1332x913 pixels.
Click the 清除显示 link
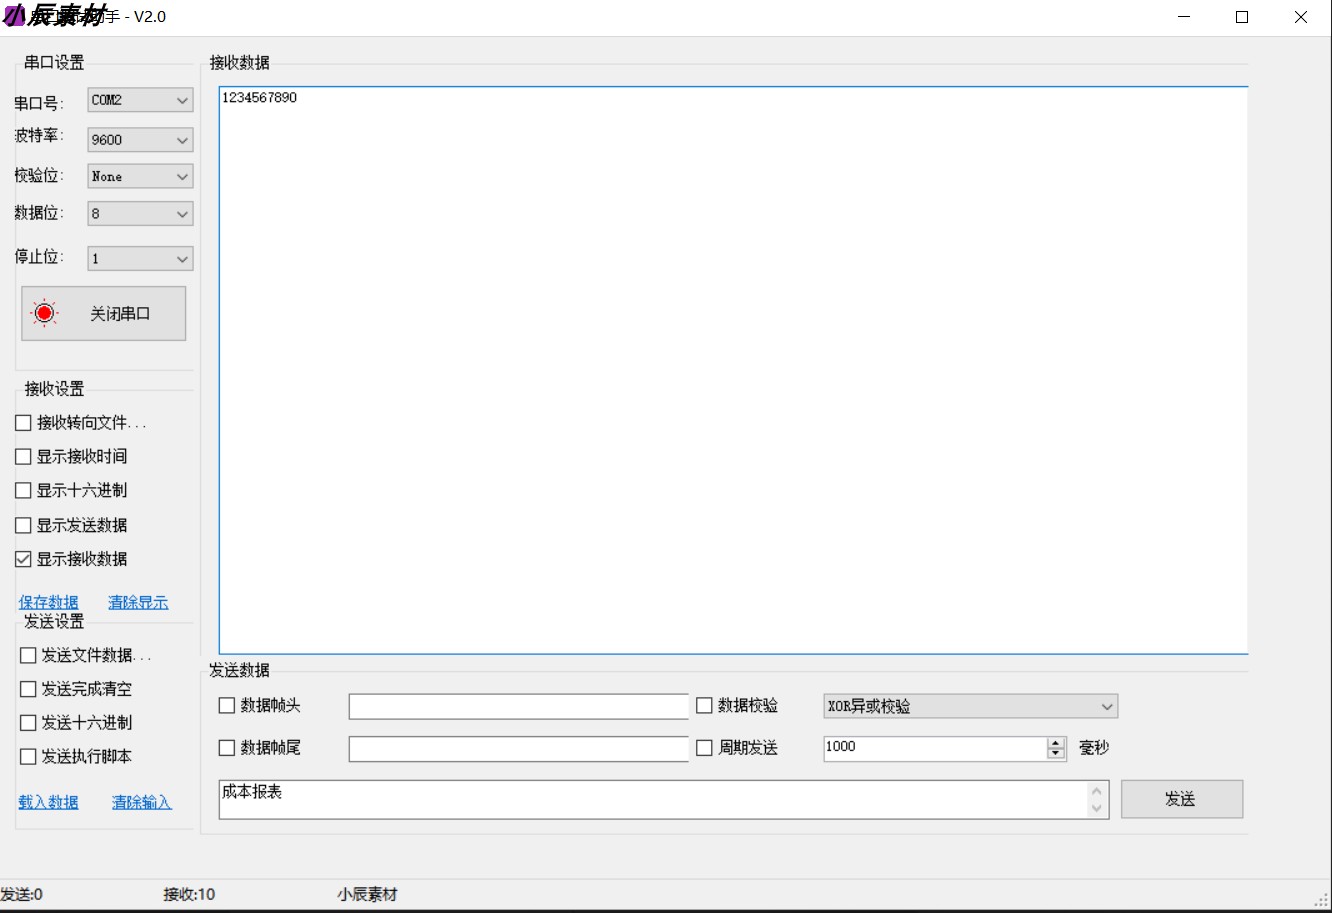click(138, 602)
